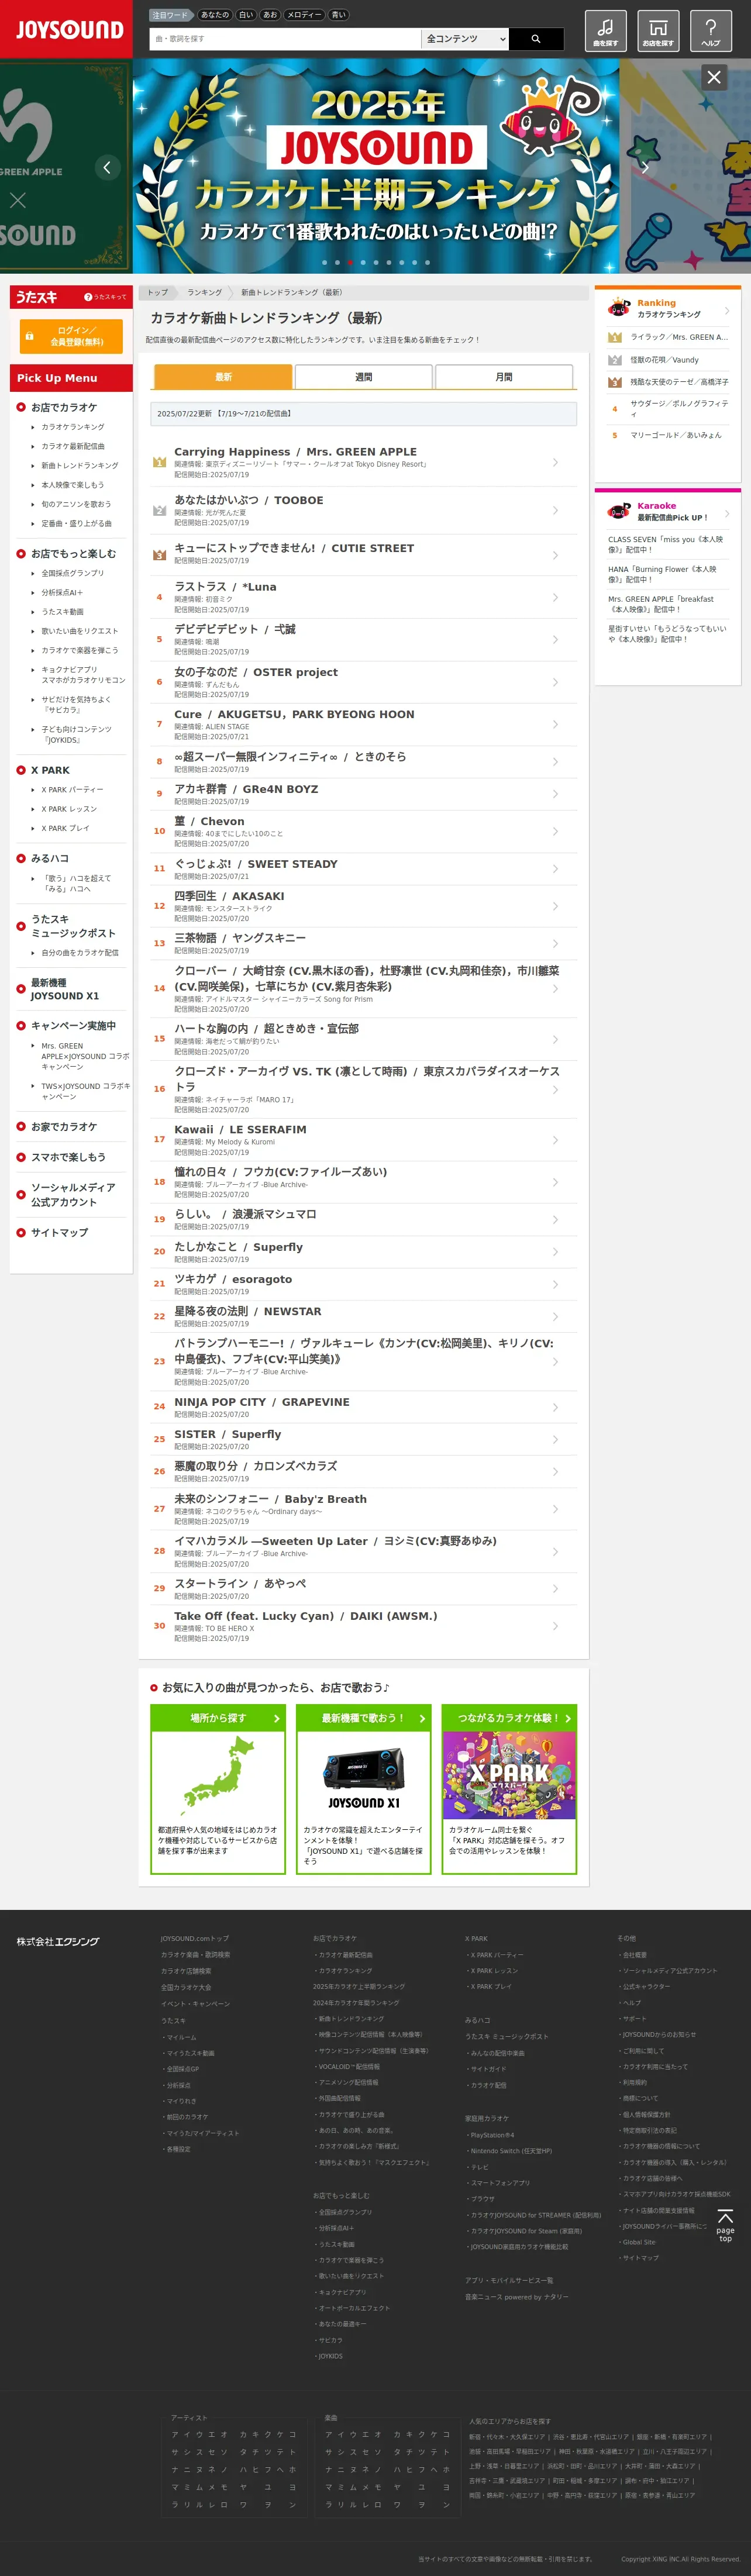The height and width of the screenshot is (2576, 751).
Task: Open キューにストップできません! / CUTIE STREET song
Action: click(294, 548)
